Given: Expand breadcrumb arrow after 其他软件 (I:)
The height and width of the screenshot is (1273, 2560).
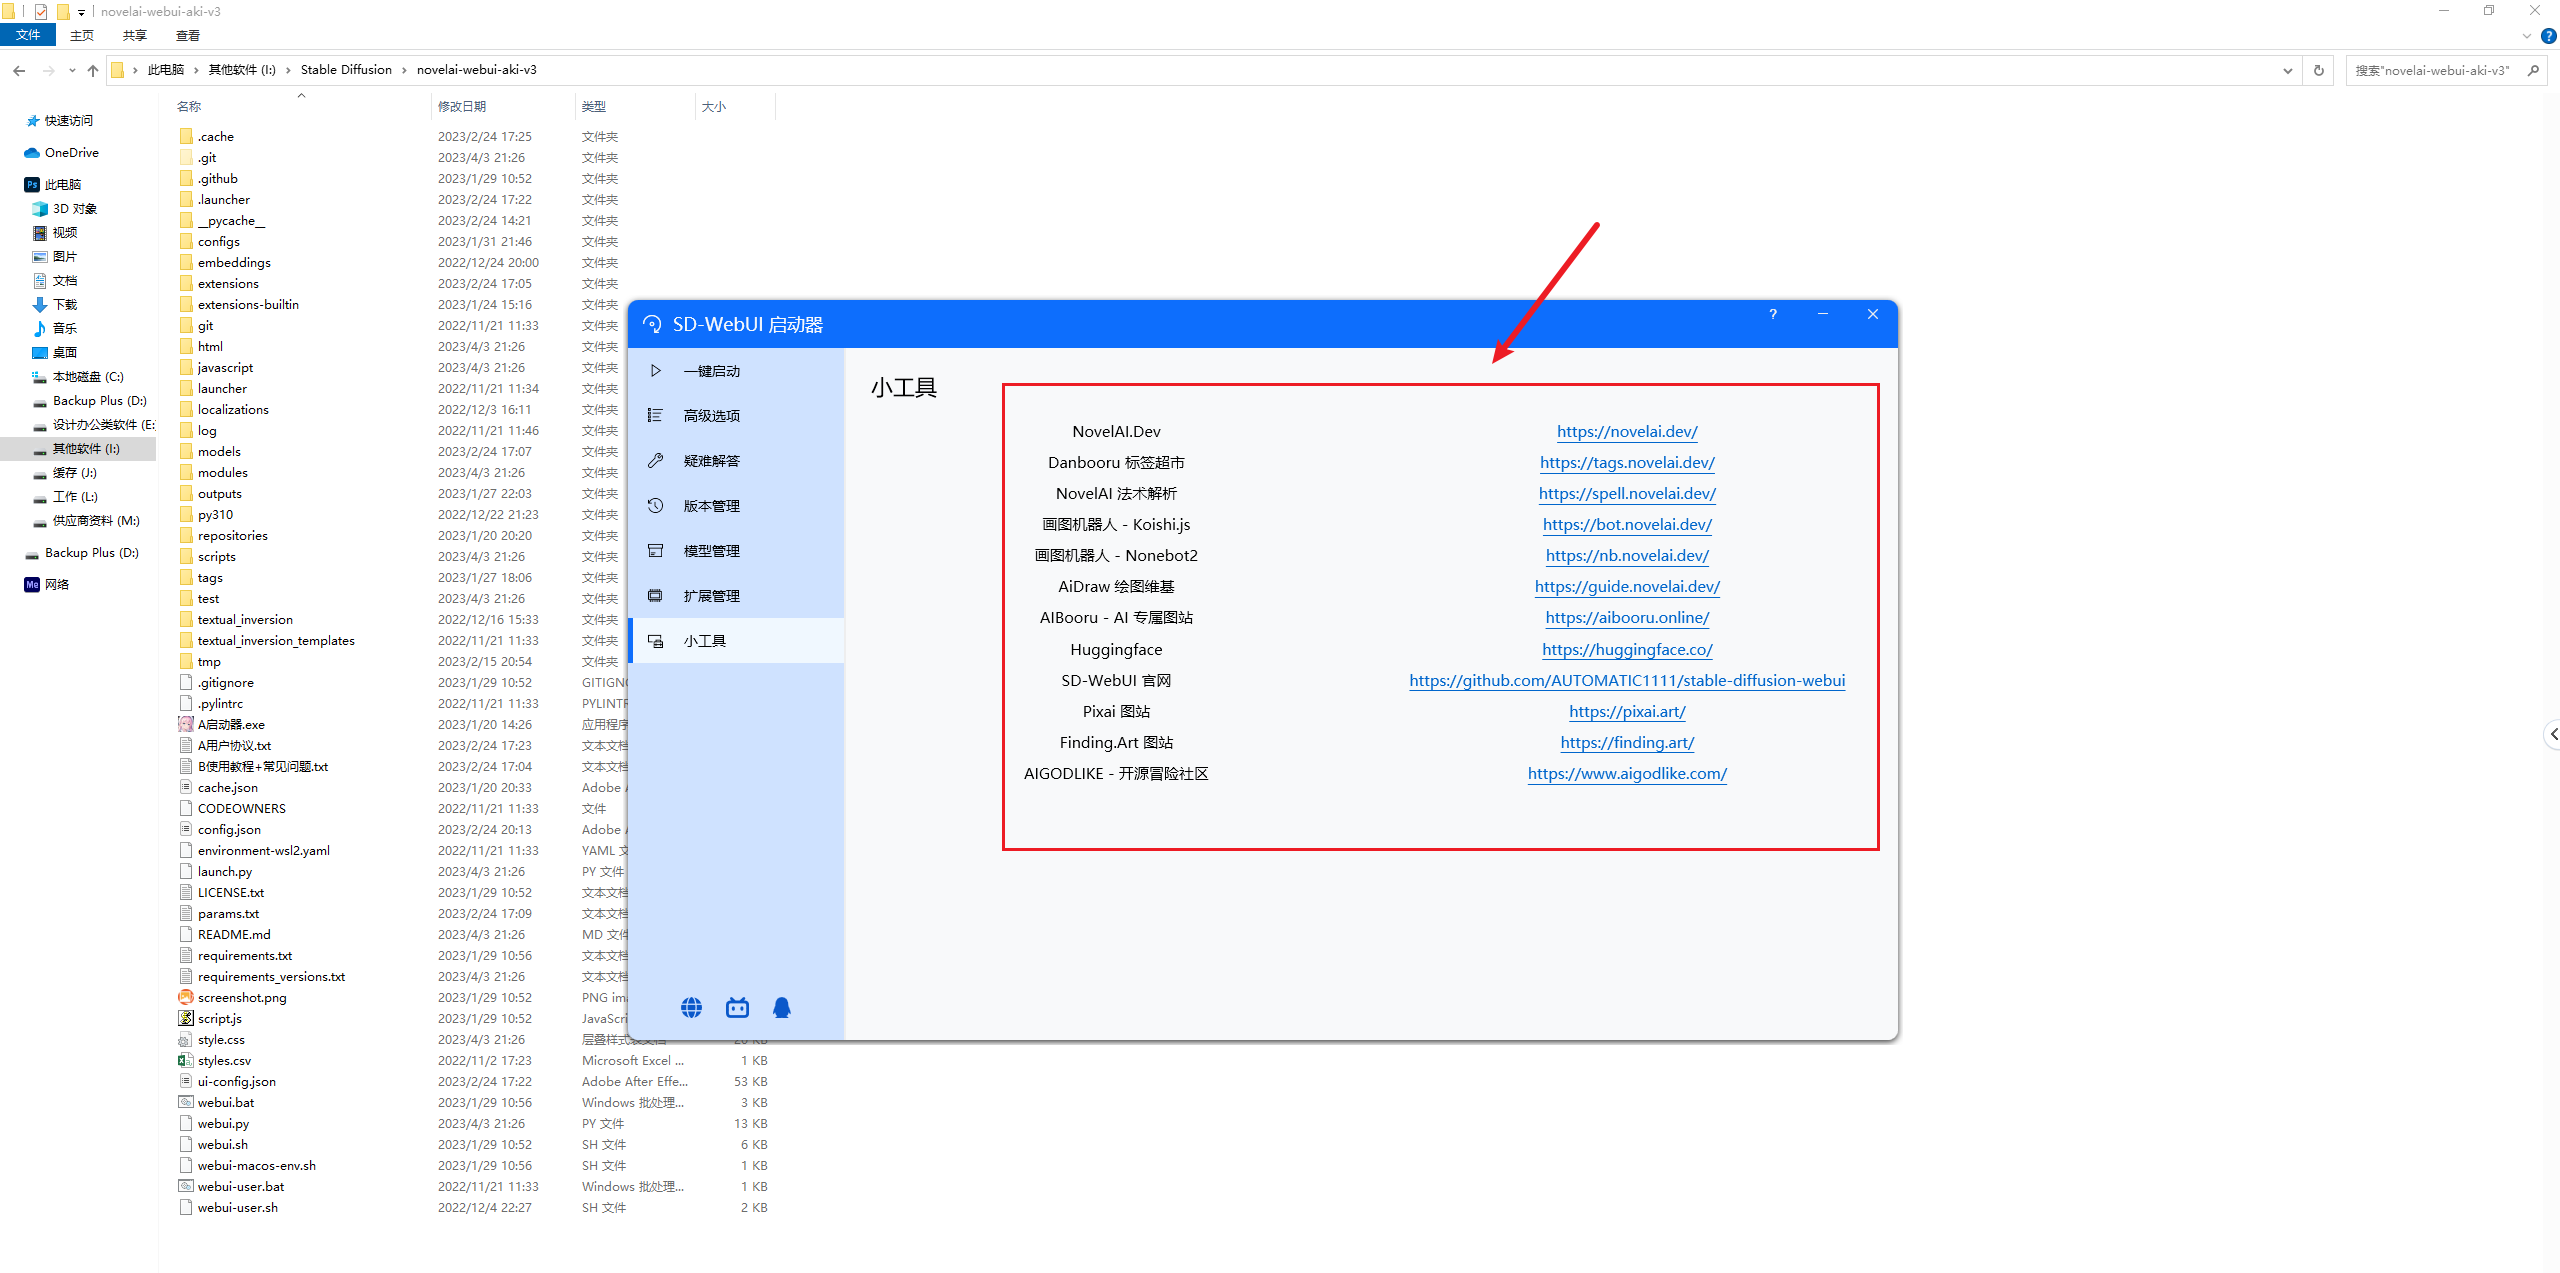Looking at the screenshot, I should (288, 70).
